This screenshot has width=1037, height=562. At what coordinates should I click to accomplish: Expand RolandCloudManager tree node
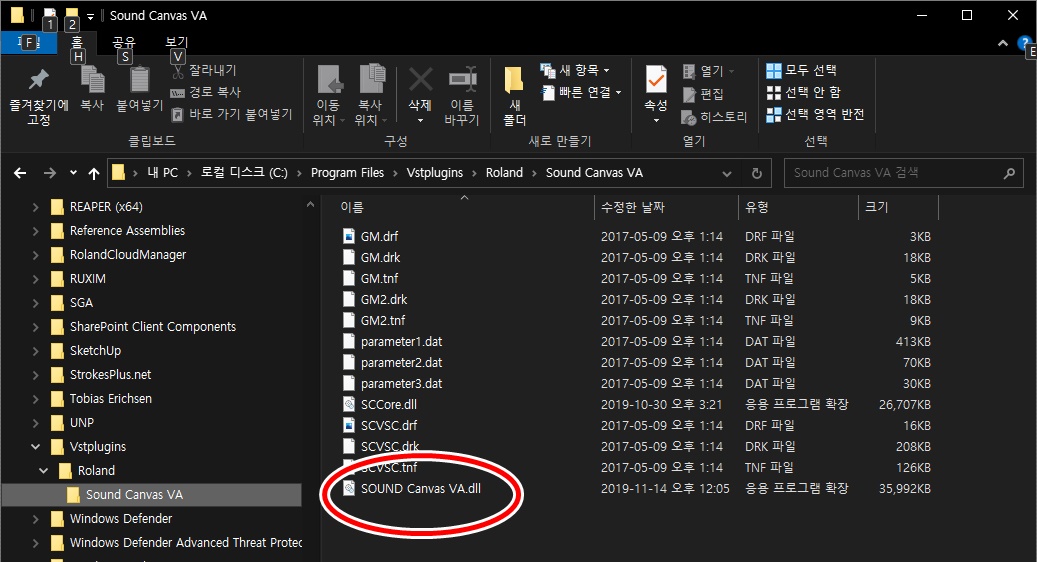coord(35,255)
